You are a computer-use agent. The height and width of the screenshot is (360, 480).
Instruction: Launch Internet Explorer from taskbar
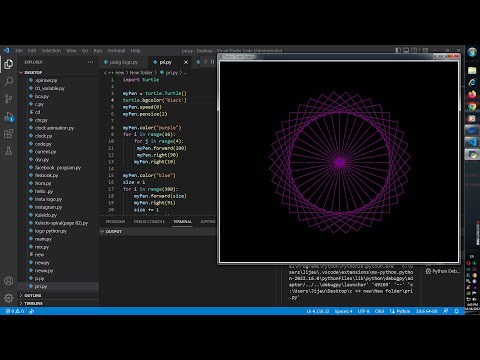coord(472,82)
